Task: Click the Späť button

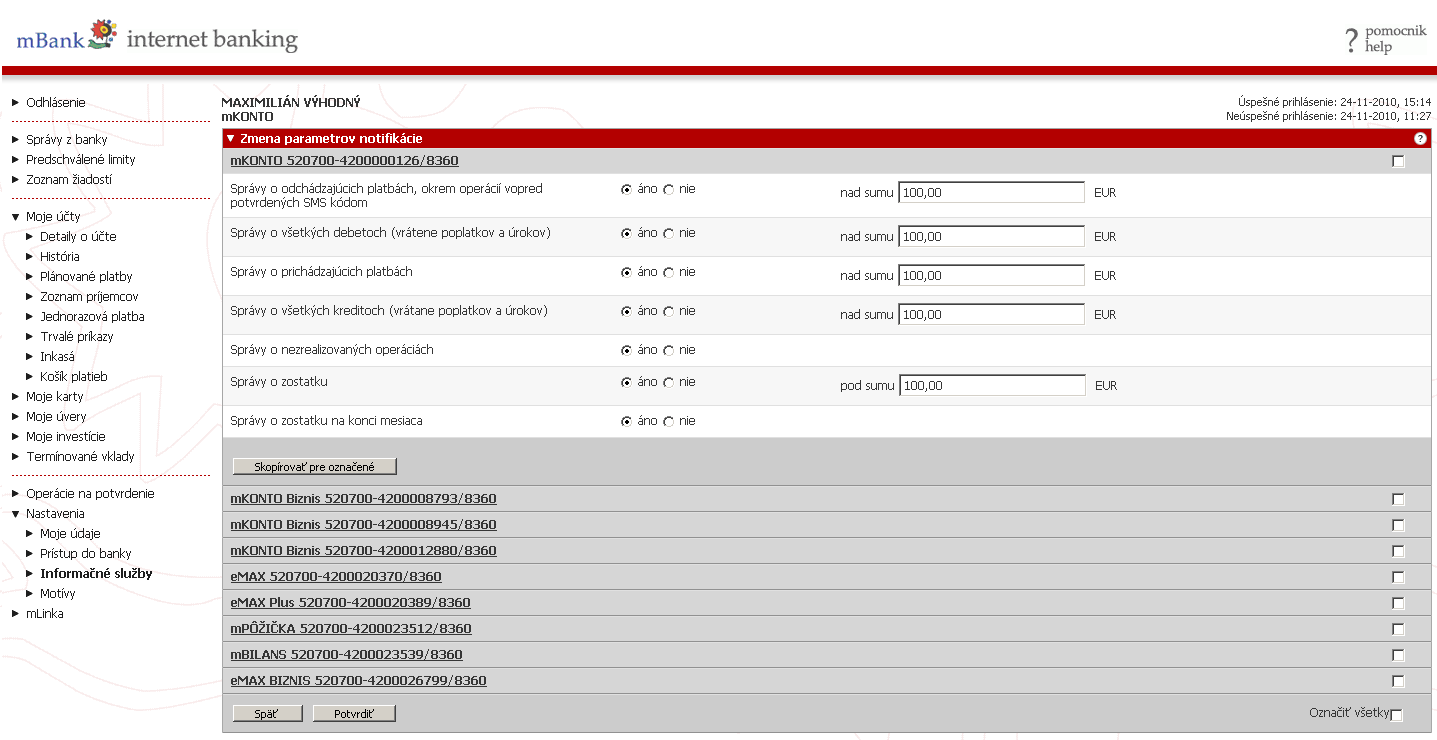Action: 268,714
